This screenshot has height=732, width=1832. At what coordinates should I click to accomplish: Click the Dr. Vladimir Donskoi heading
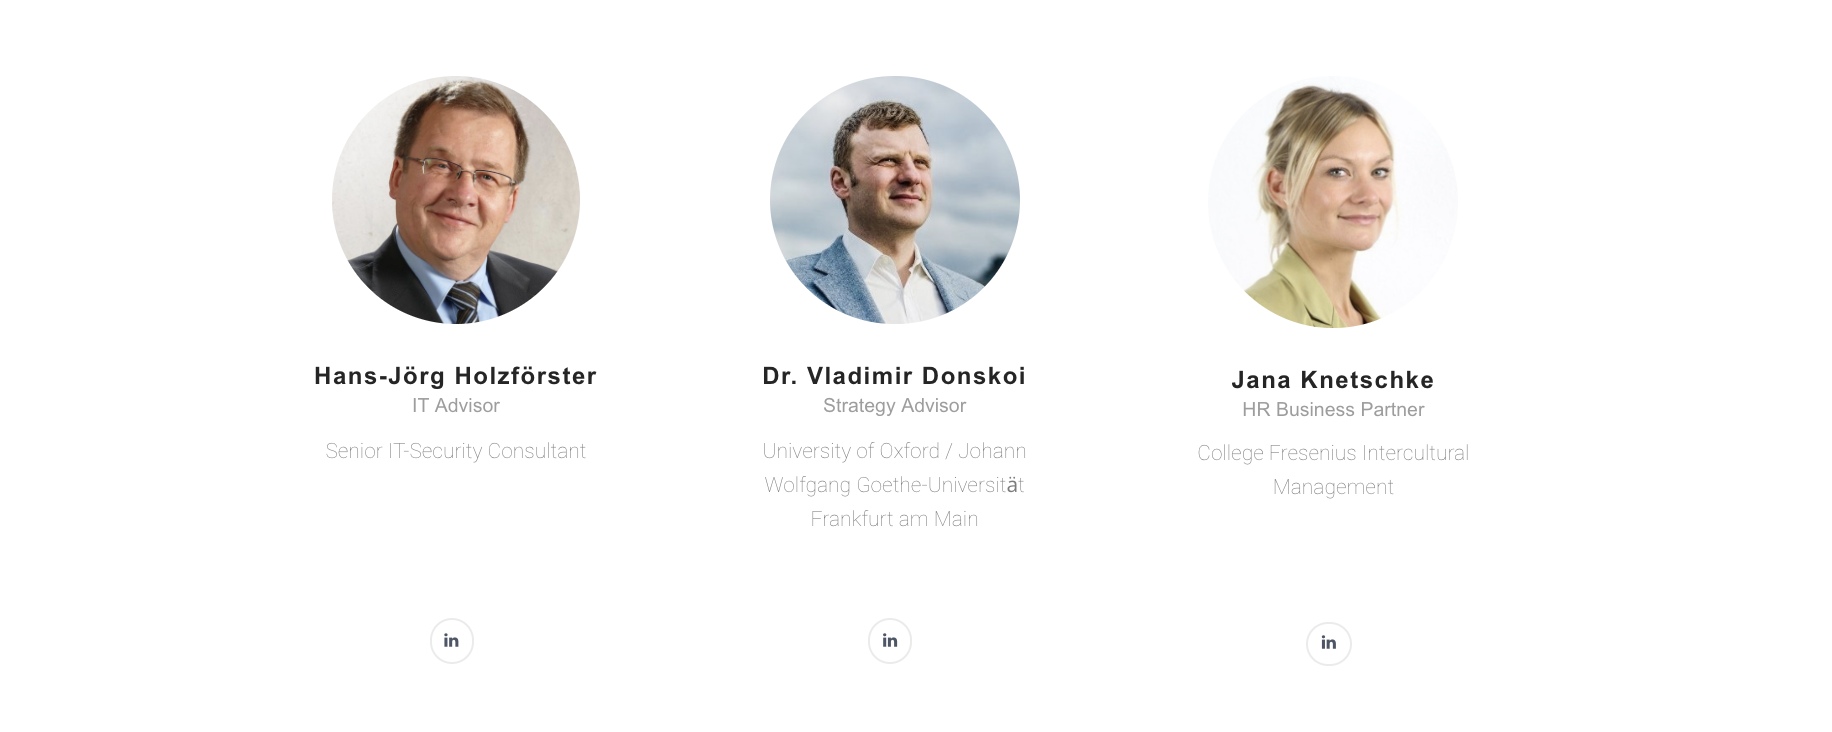[894, 376]
